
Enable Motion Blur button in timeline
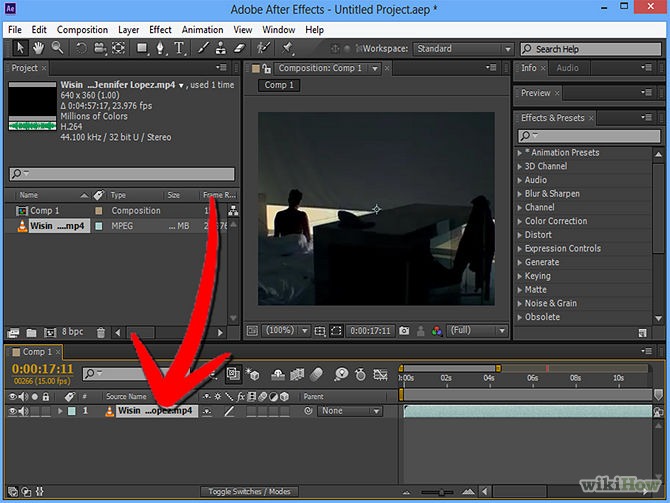click(316, 375)
